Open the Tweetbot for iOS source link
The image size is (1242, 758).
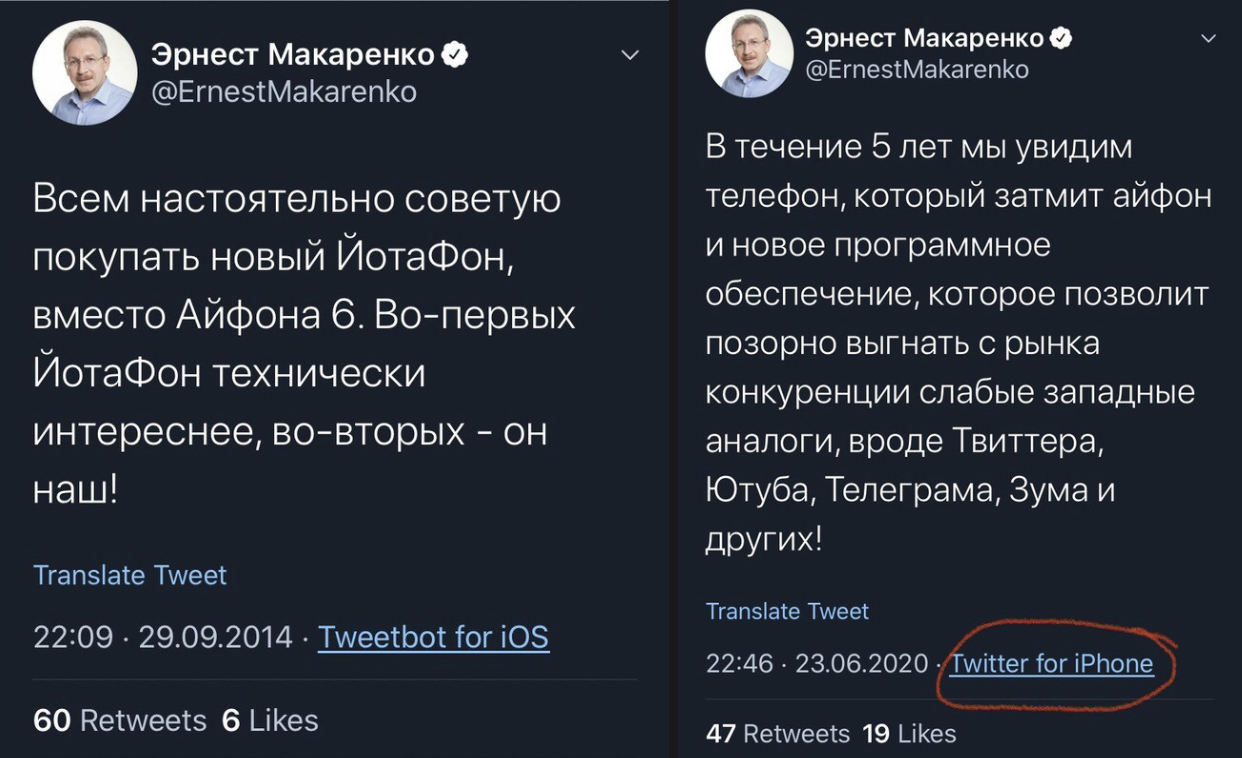(433, 637)
